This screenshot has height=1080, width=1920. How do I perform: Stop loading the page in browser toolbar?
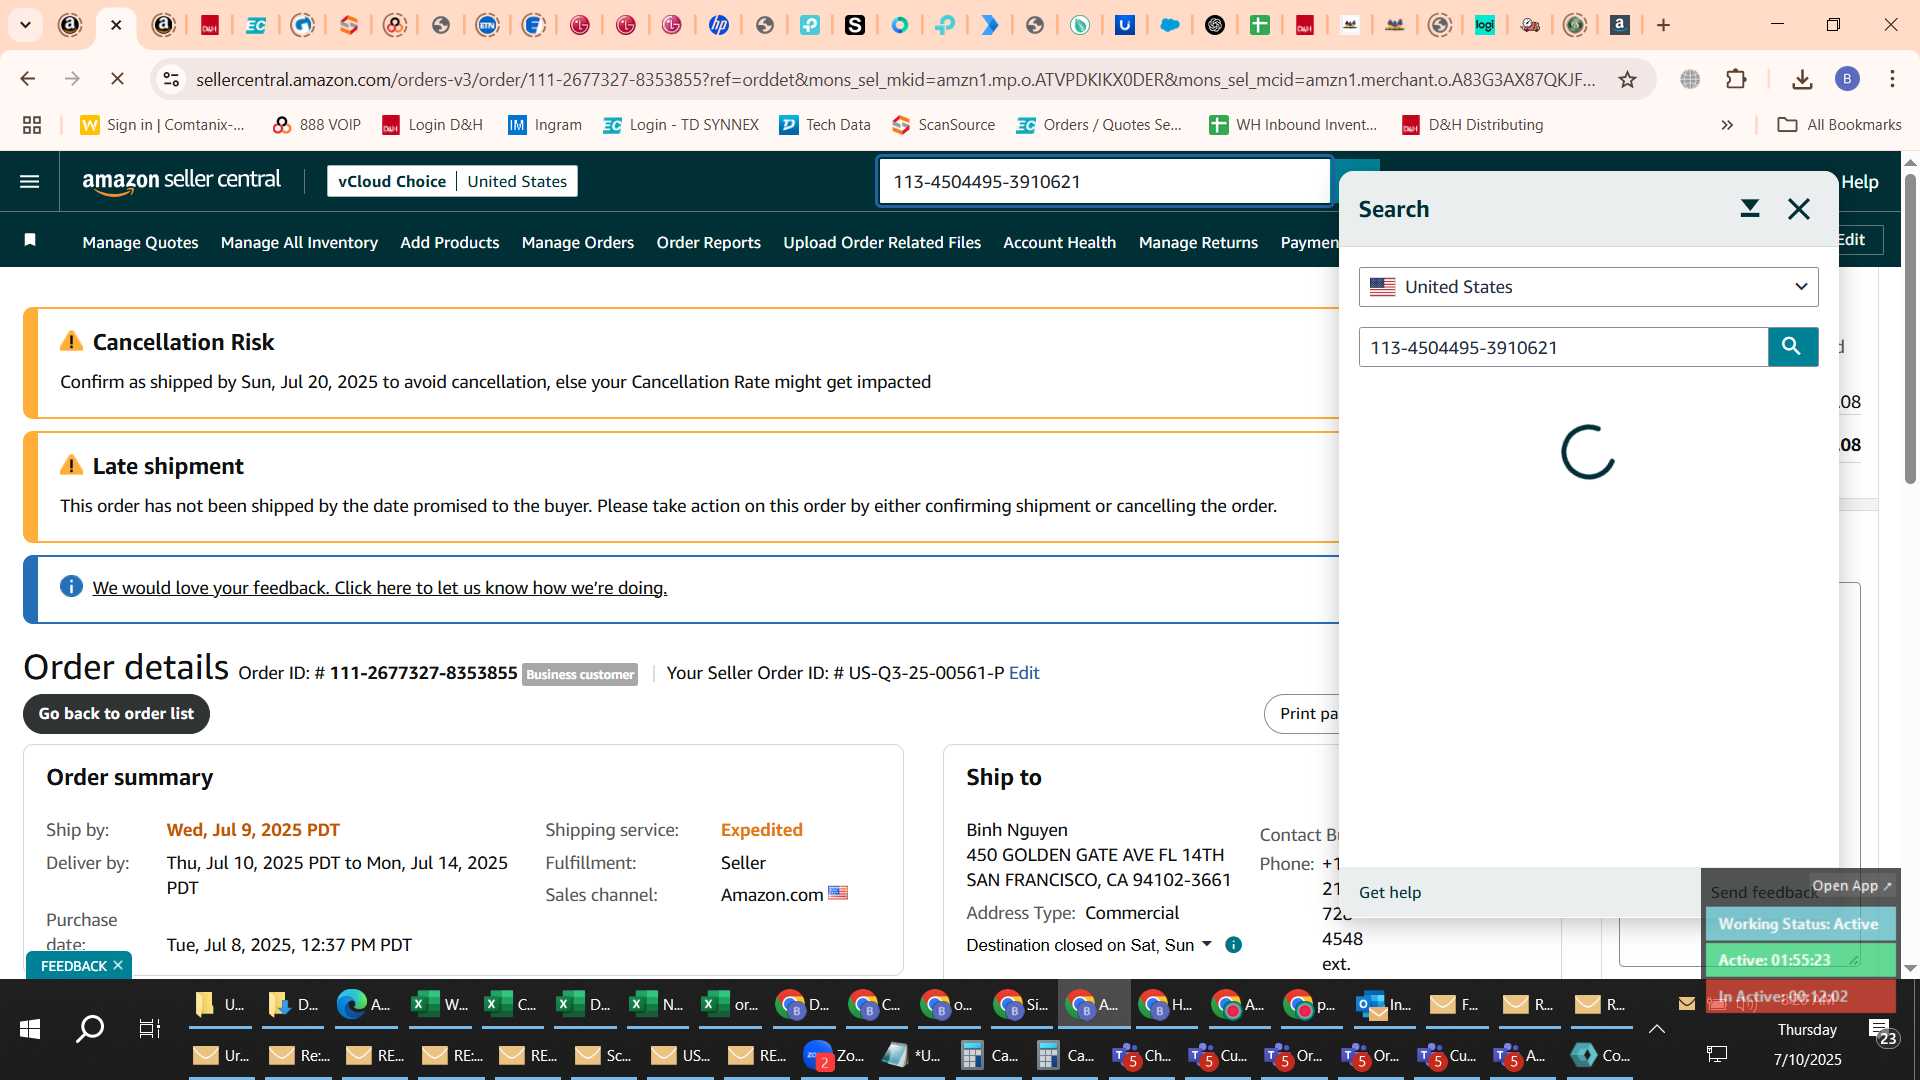point(116,79)
